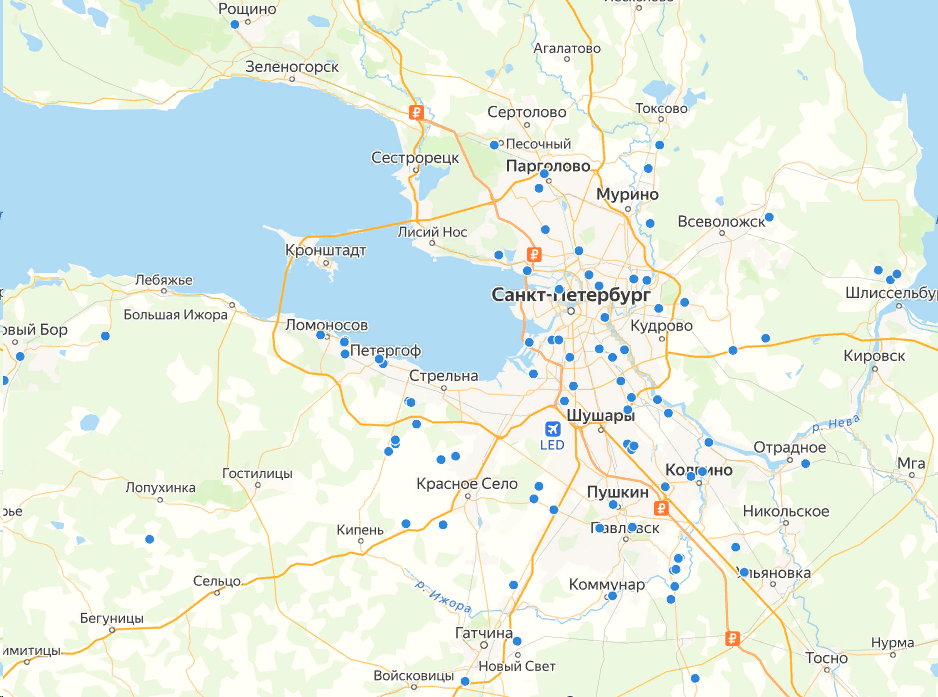The image size is (938, 697).
Task: Click the ruble toll icon beside Пушкин
Action: point(661,509)
